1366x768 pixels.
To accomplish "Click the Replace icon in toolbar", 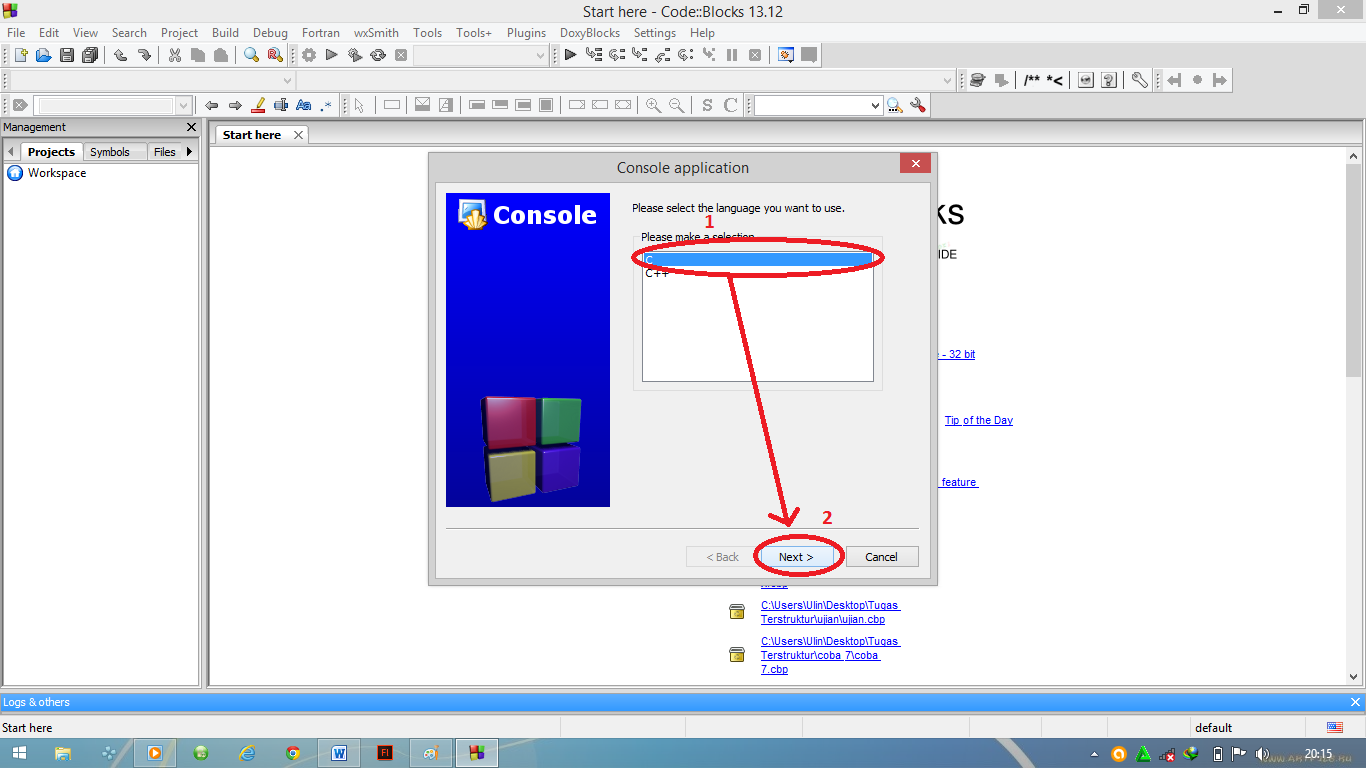I will coord(275,55).
